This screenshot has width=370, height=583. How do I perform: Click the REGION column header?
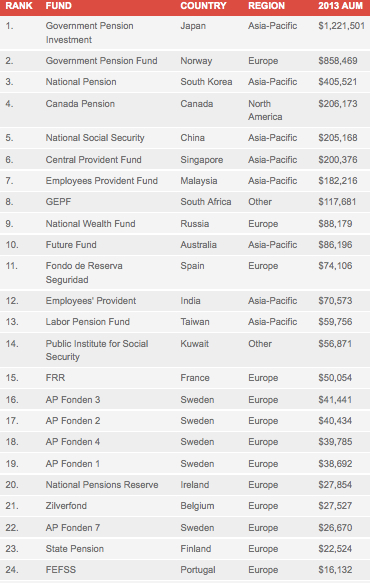(x=266, y=6)
